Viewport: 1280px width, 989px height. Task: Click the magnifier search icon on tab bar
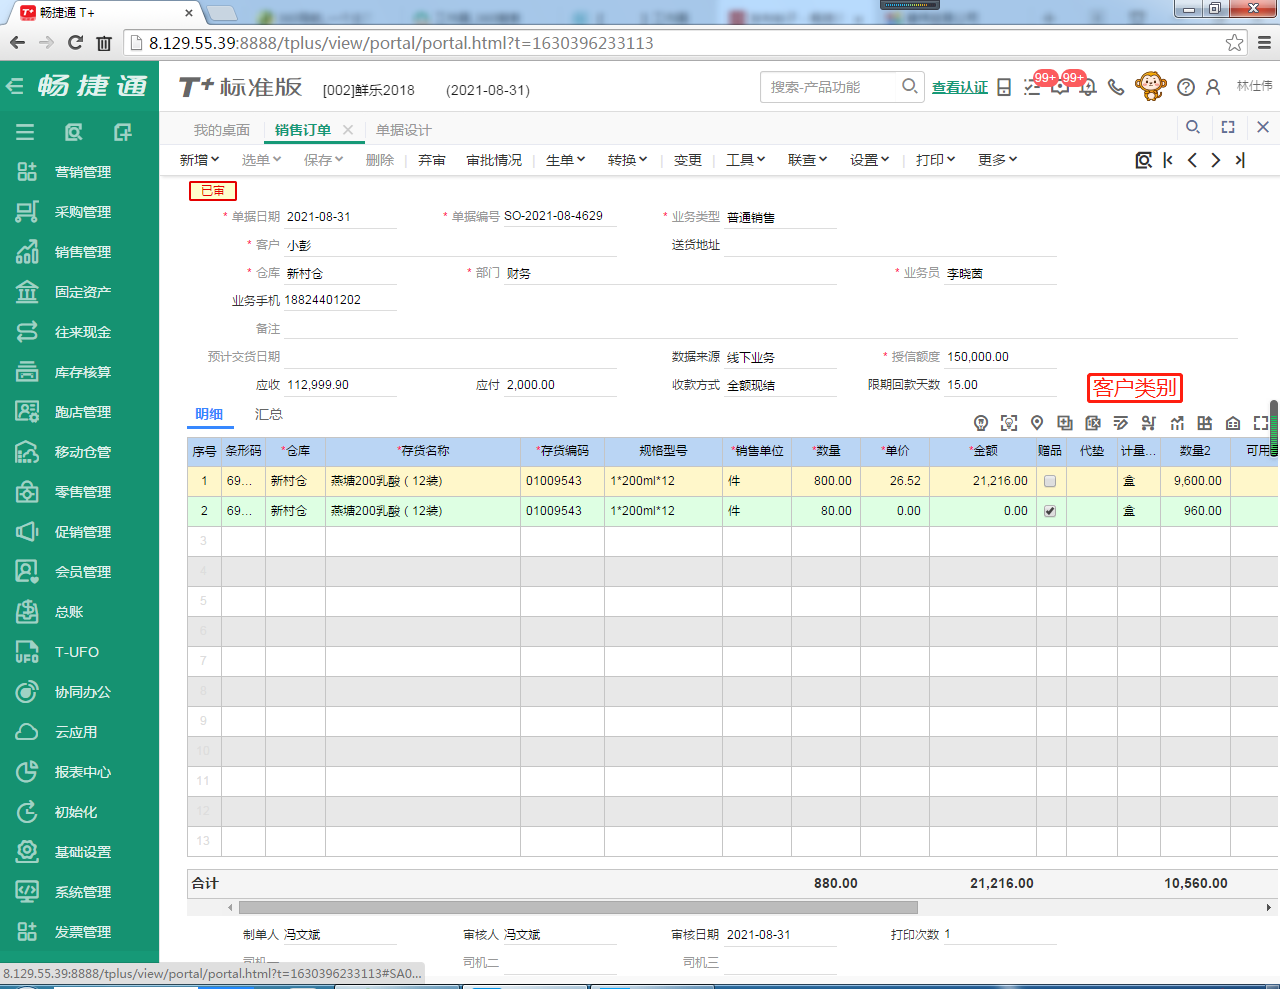(x=1193, y=127)
